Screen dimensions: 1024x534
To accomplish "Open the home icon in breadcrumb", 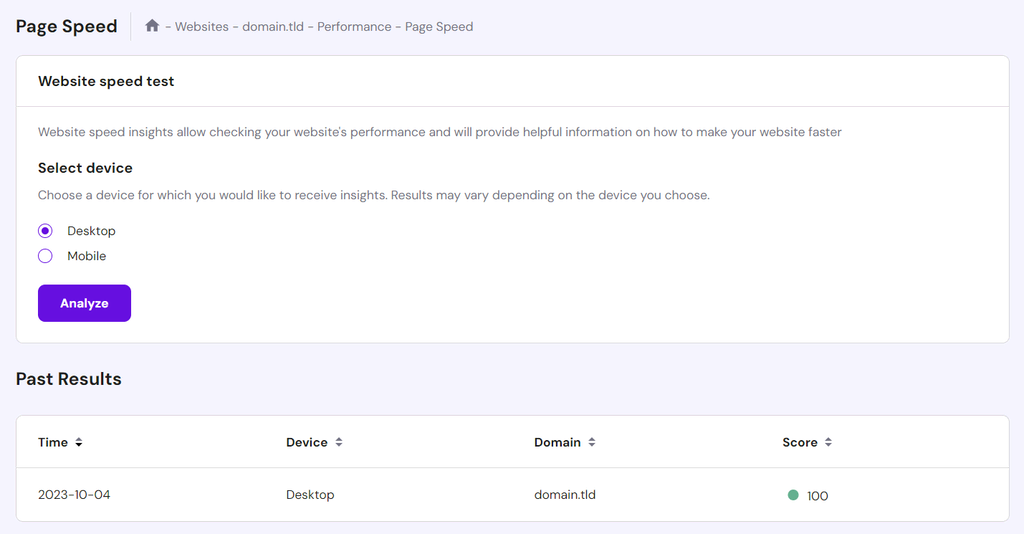I will (152, 25).
